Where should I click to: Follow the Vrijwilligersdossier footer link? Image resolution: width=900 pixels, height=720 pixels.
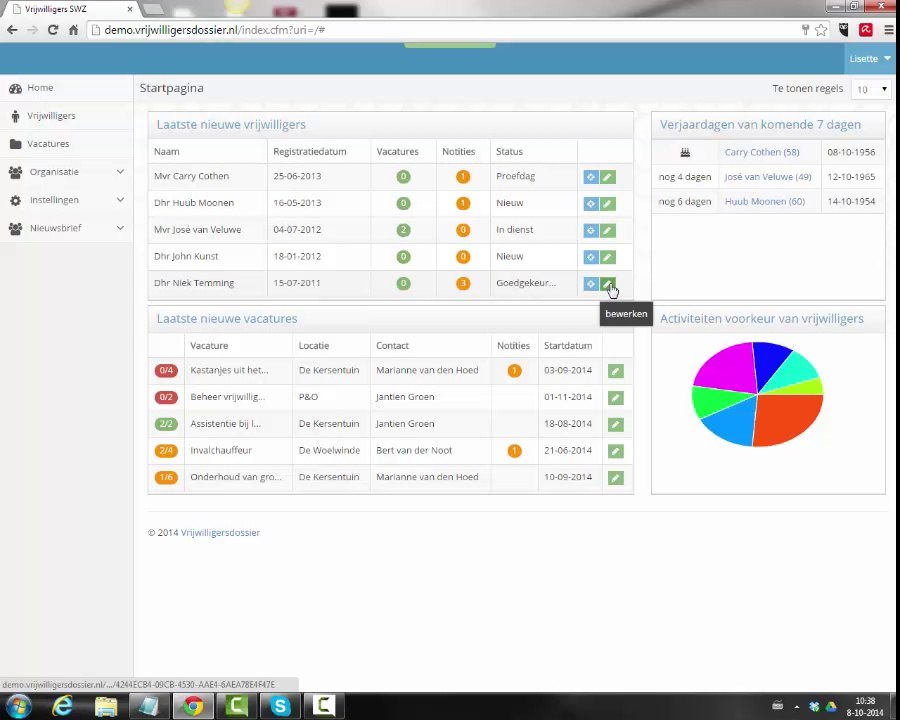220,533
